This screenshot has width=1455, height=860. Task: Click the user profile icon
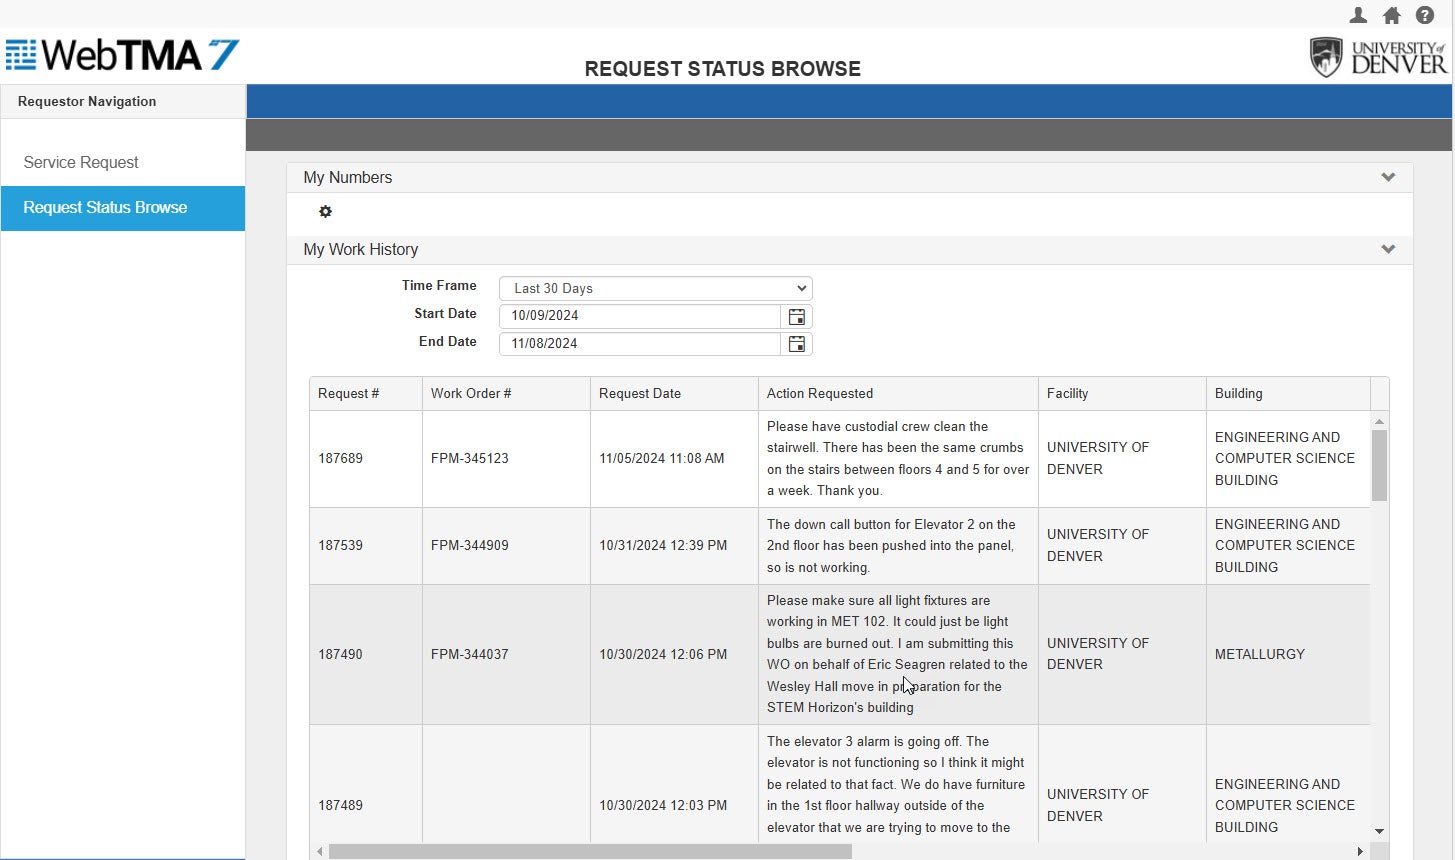(x=1358, y=15)
